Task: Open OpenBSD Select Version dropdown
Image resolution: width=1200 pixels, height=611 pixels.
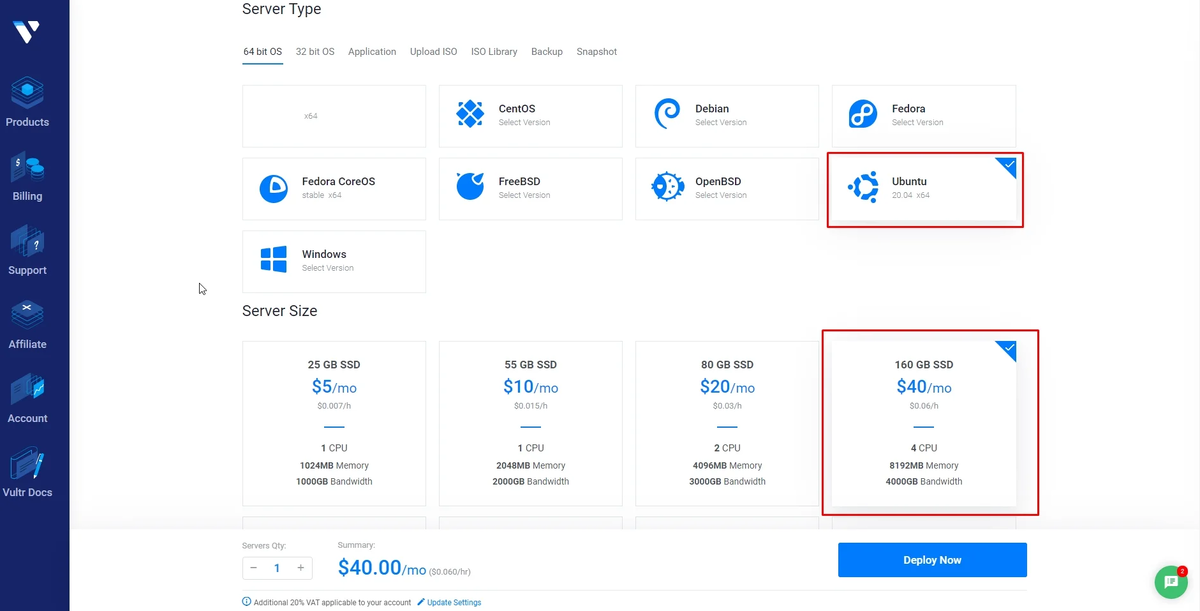Action: (721, 196)
